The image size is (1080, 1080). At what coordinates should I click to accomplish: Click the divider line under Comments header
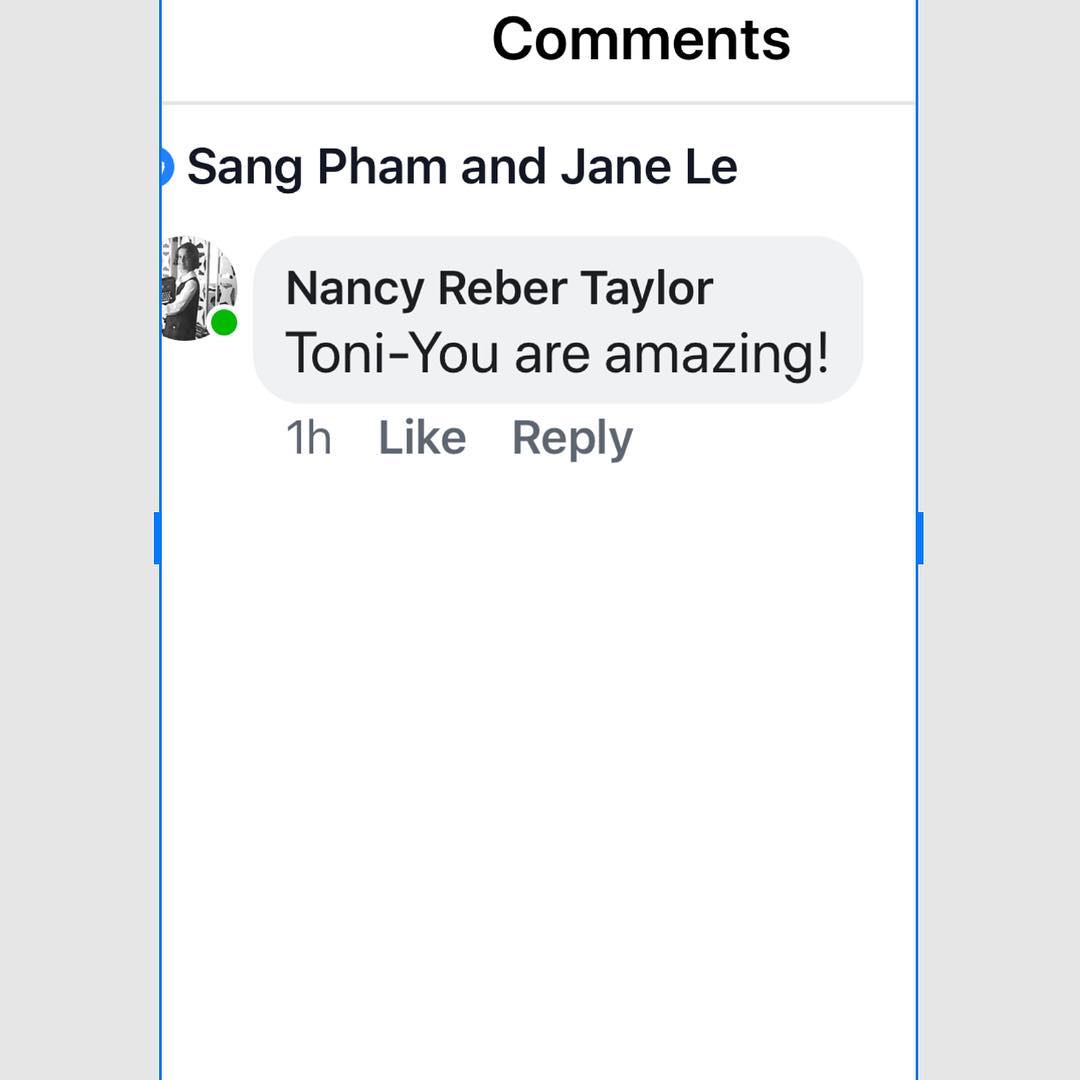(x=540, y=103)
